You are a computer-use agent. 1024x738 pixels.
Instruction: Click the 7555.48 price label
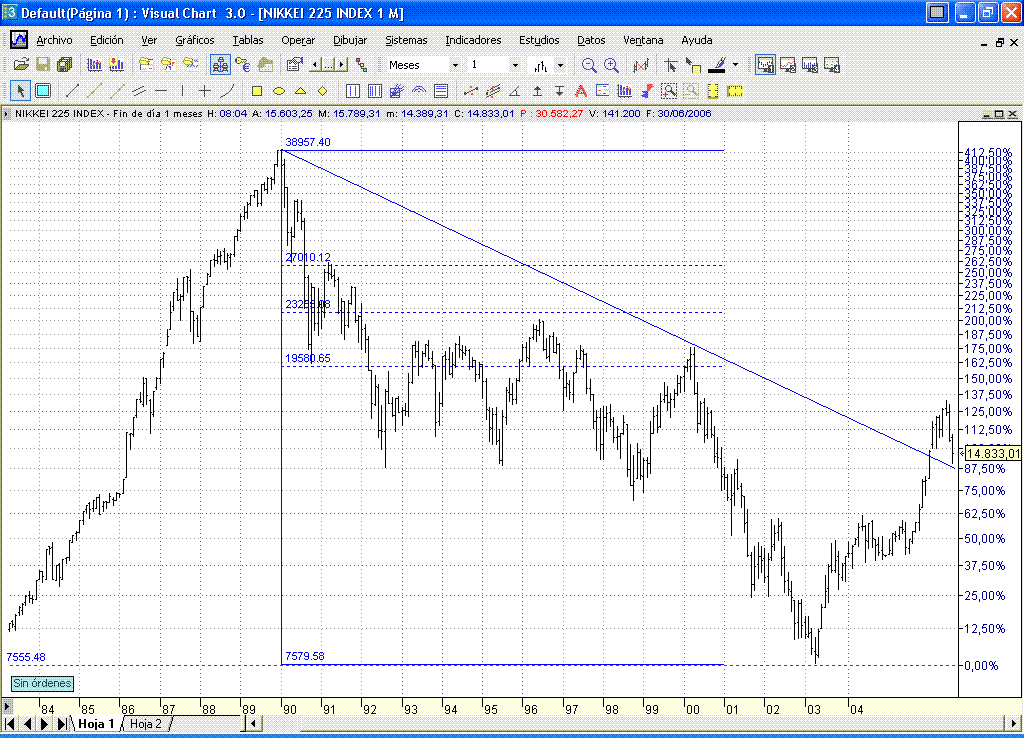click(x=26, y=657)
